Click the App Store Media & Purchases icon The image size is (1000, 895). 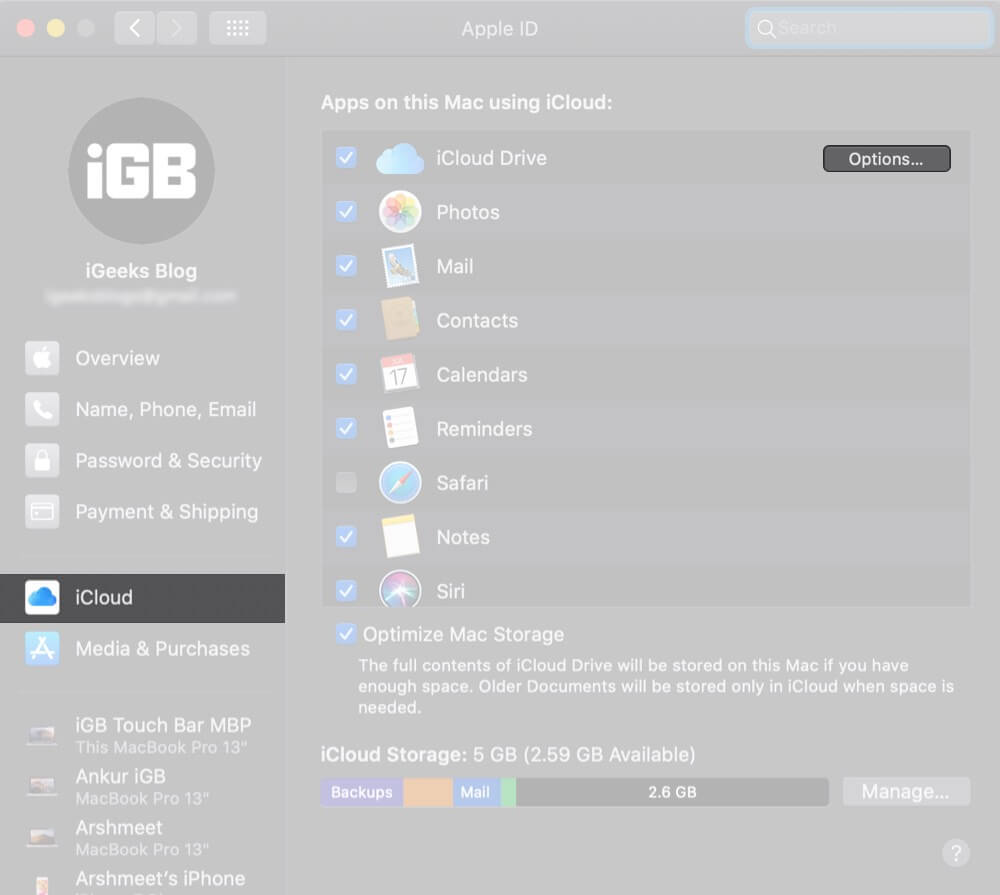point(42,648)
